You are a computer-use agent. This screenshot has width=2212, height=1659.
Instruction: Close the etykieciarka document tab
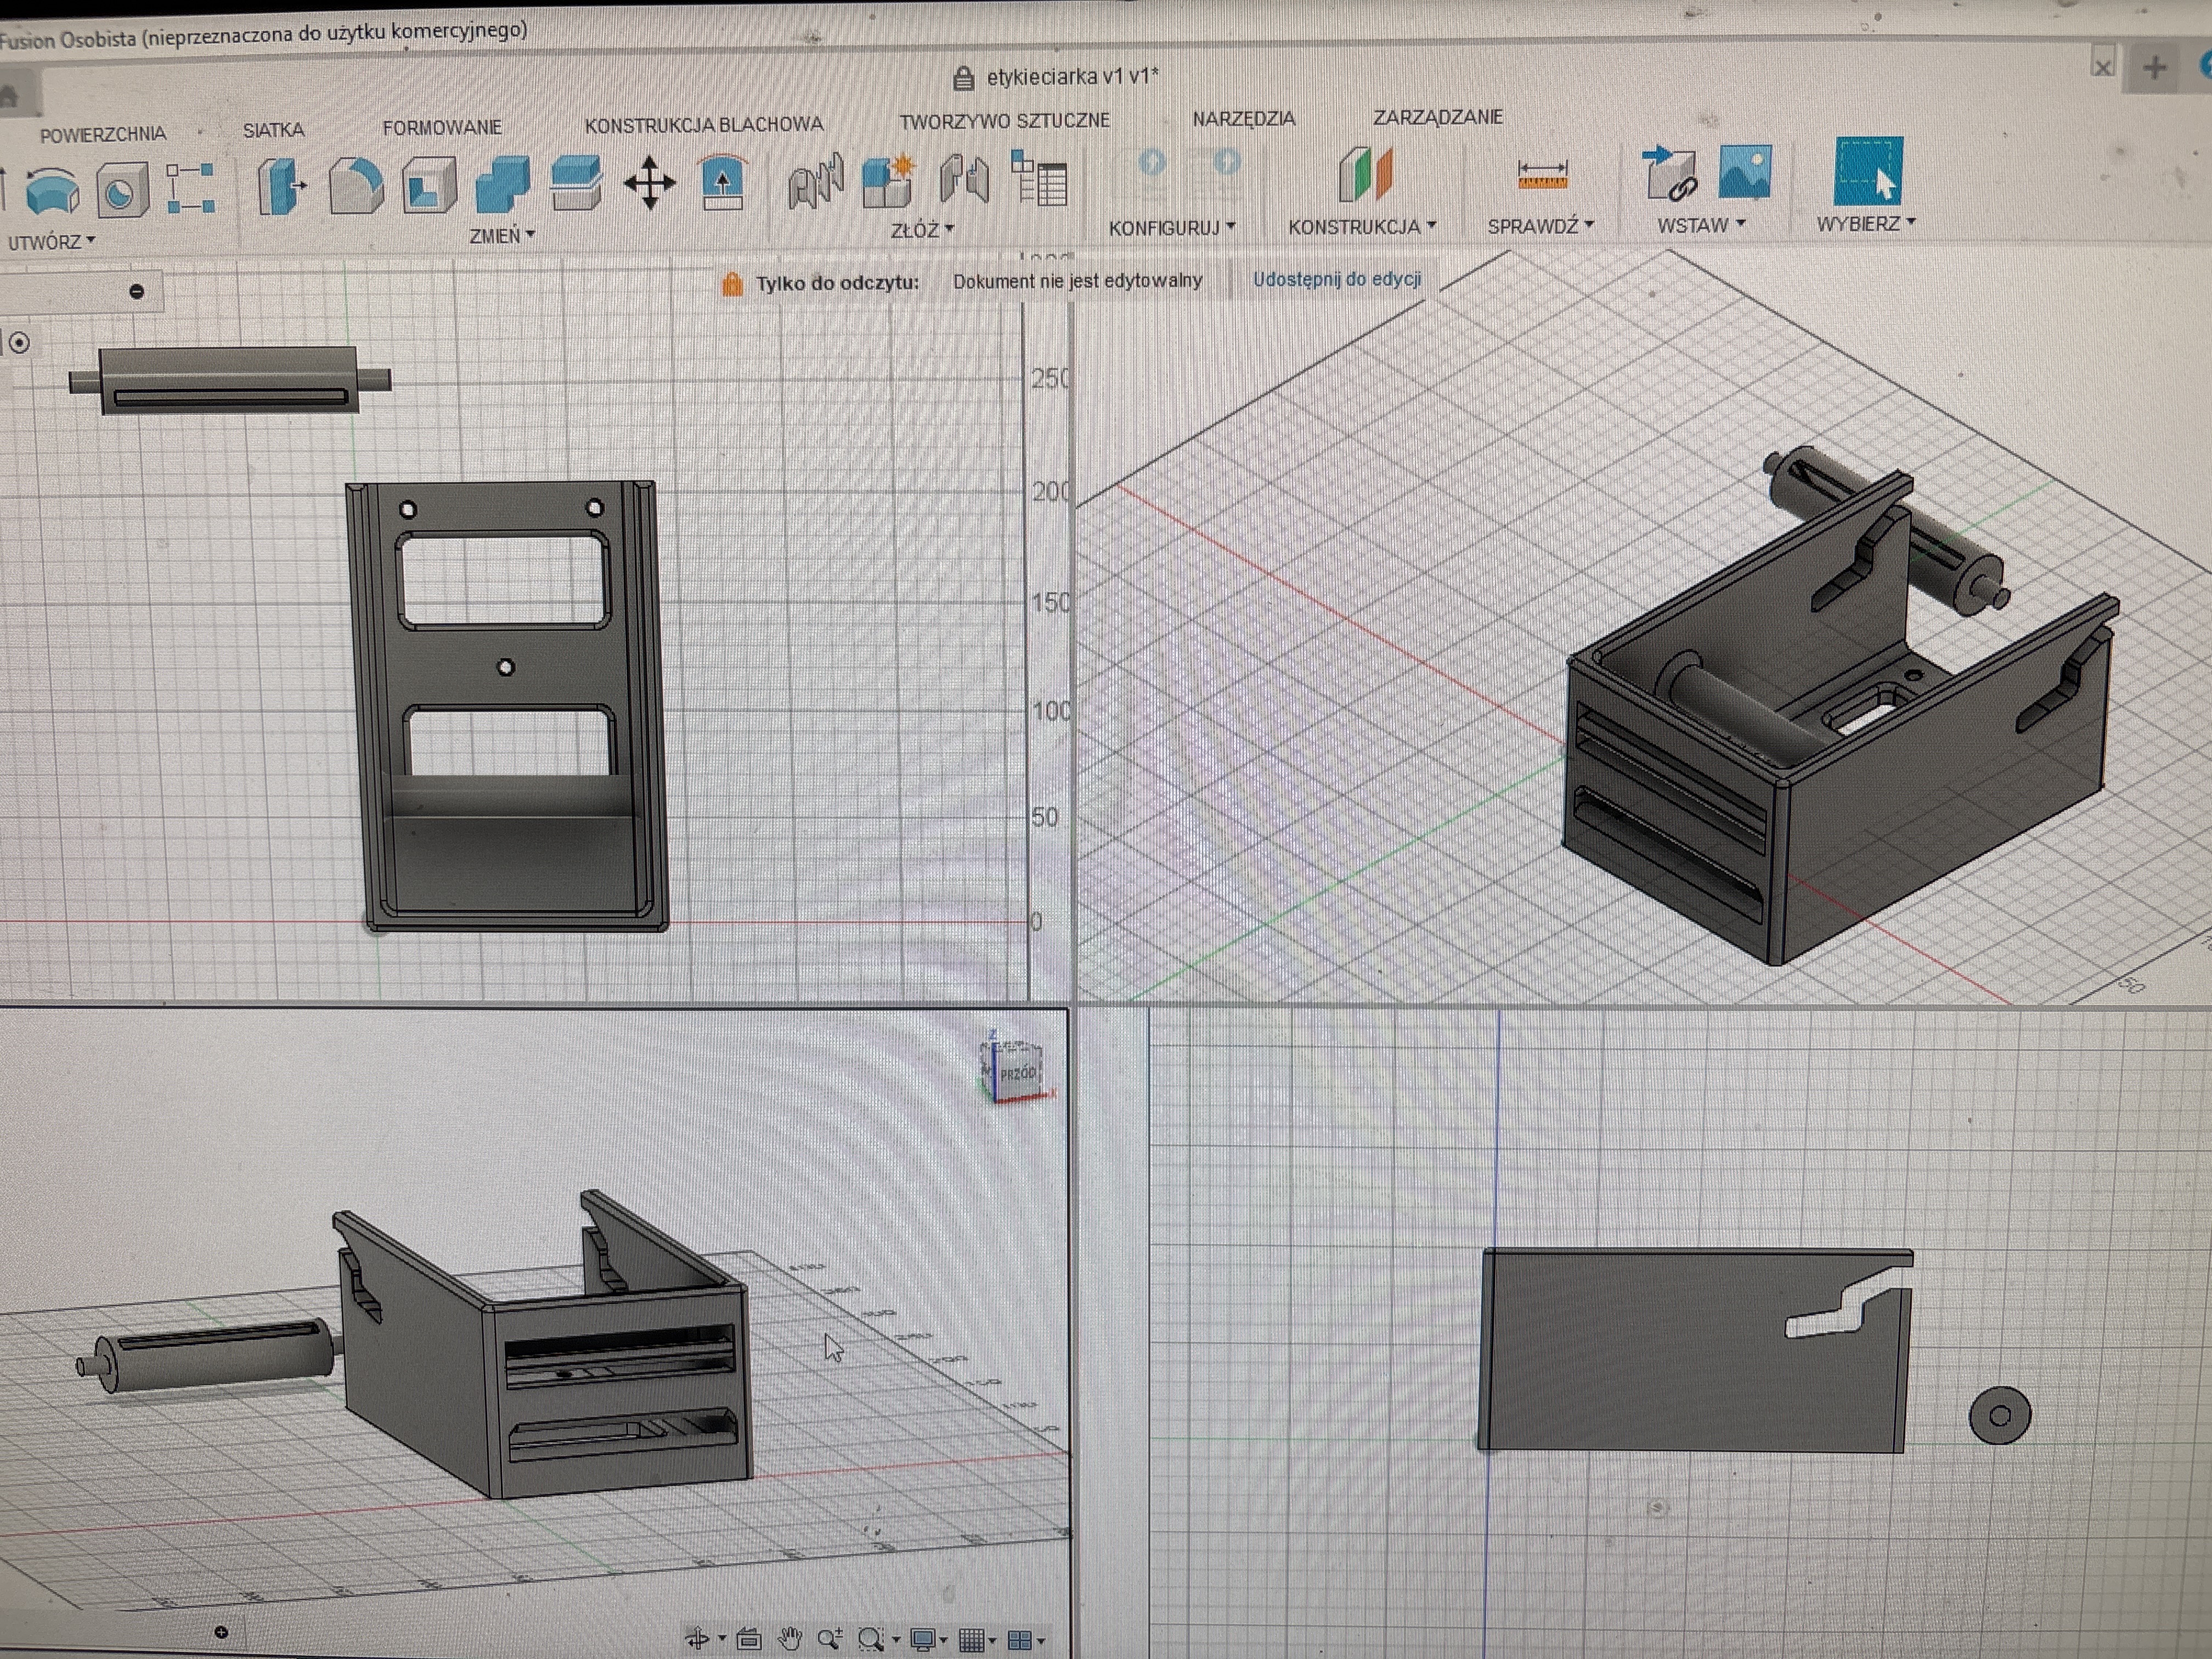(2102, 68)
